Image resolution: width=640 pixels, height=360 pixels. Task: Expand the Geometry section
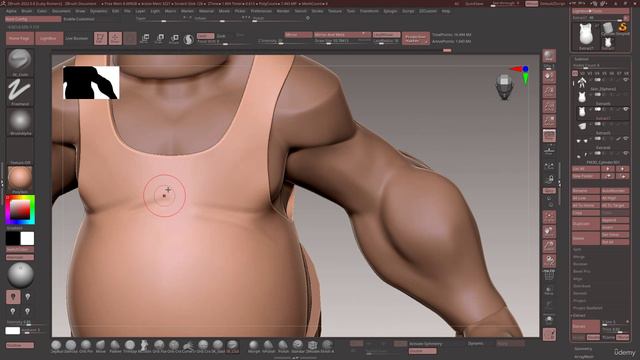pos(583,349)
